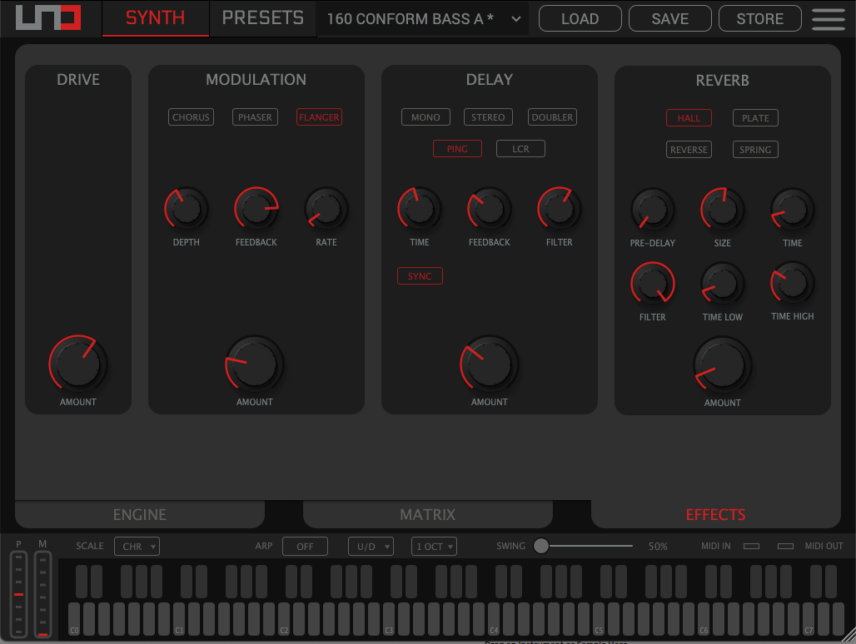Click the Modulation Rate knob
Viewport: 856px width, 644px height.
point(326,209)
